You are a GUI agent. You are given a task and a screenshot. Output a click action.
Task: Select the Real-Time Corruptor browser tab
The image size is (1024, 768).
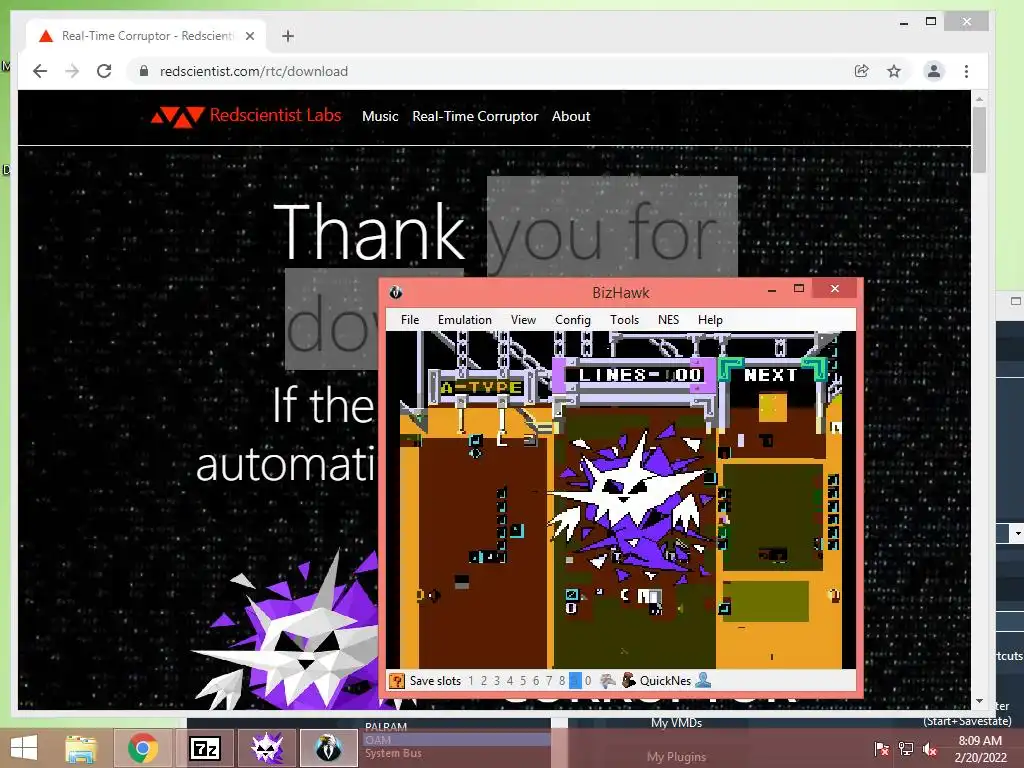[x=146, y=36]
